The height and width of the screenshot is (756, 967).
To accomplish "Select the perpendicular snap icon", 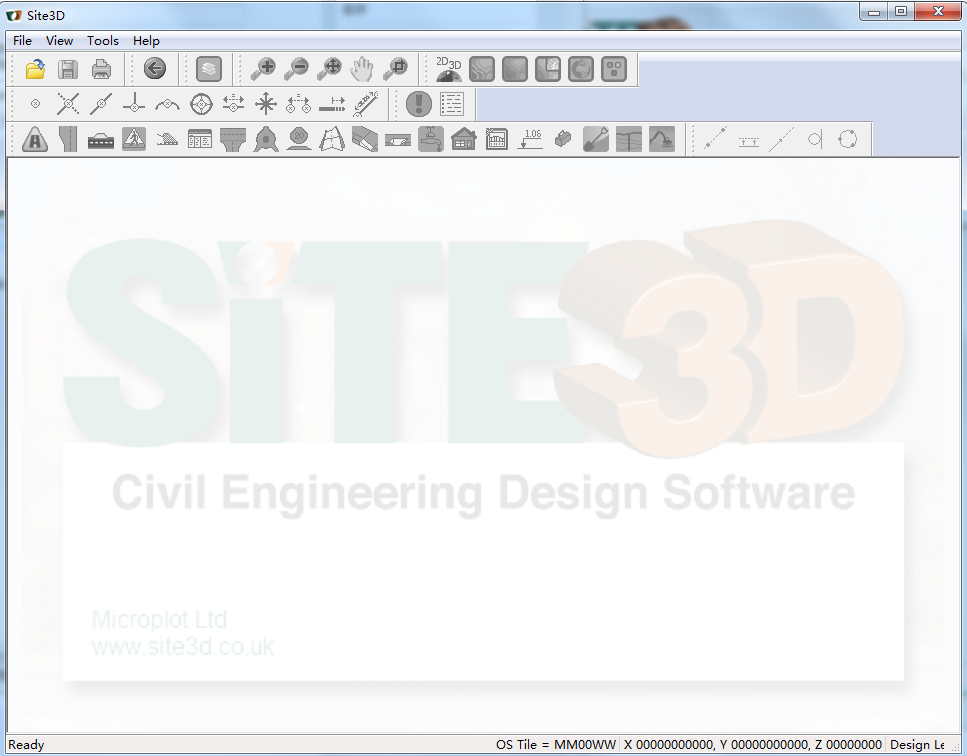I will pyautogui.click(x=134, y=104).
